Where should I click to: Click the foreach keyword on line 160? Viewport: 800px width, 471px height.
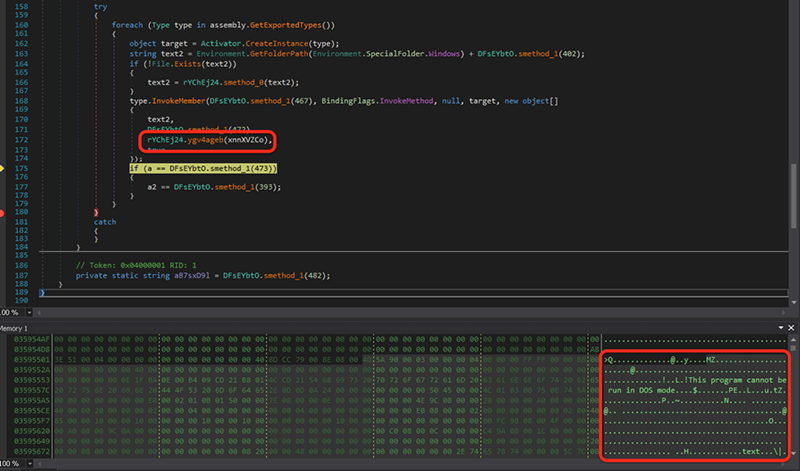click(x=127, y=25)
